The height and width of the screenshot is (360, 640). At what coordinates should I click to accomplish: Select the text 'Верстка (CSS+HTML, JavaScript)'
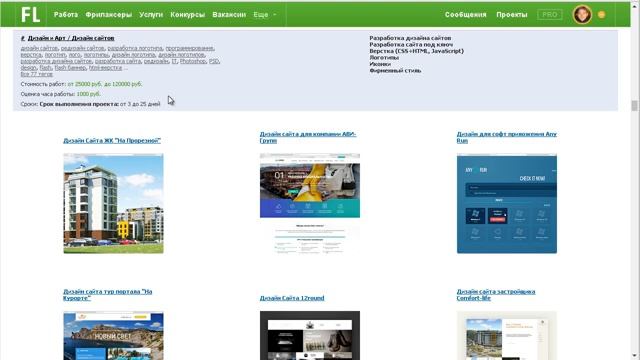click(x=416, y=51)
